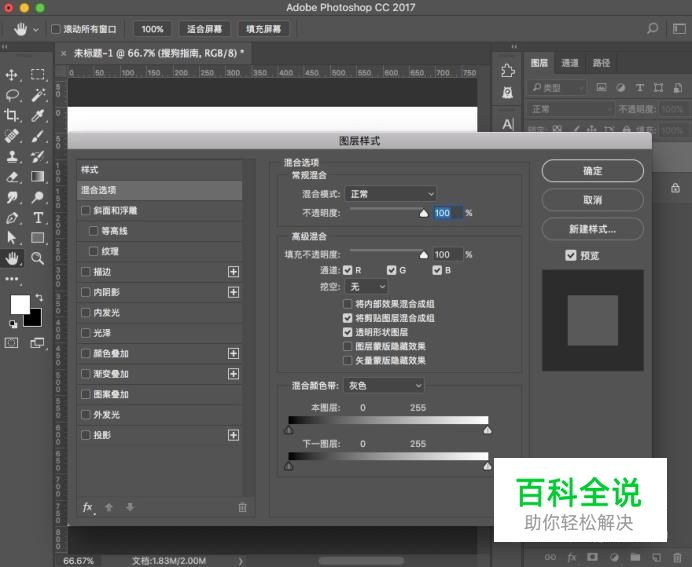Uncheck the 预览 preview checkbox
Image resolution: width=692 pixels, height=567 pixels.
[571, 256]
